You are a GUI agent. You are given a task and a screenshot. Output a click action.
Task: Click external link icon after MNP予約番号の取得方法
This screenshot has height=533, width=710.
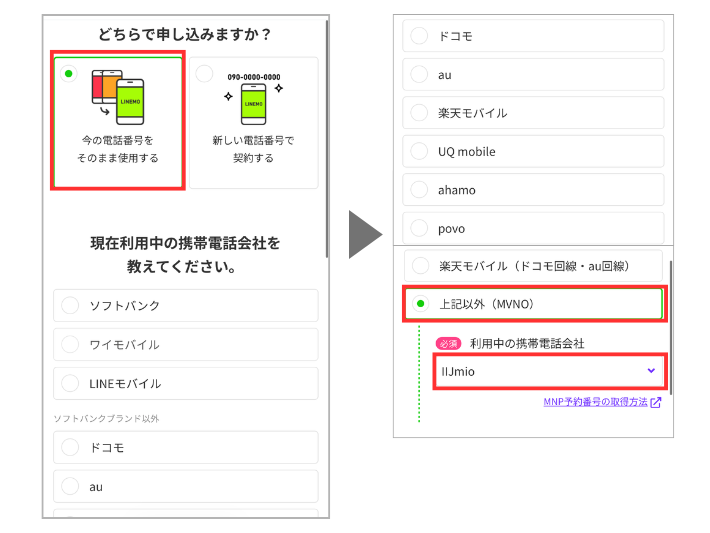click(656, 402)
